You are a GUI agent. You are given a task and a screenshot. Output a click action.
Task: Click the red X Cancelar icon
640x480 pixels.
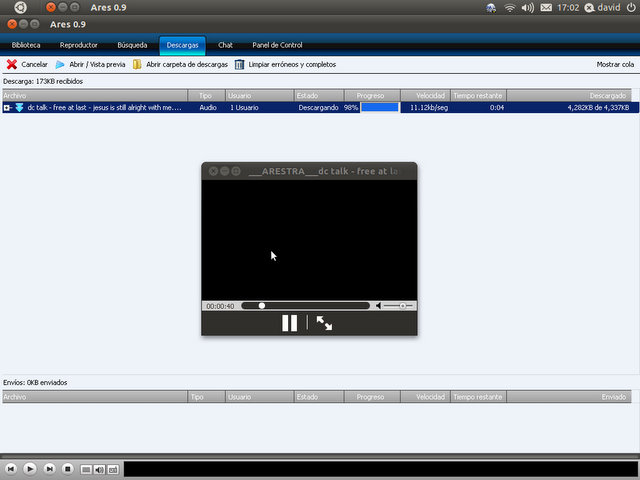(x=12, y=64)
